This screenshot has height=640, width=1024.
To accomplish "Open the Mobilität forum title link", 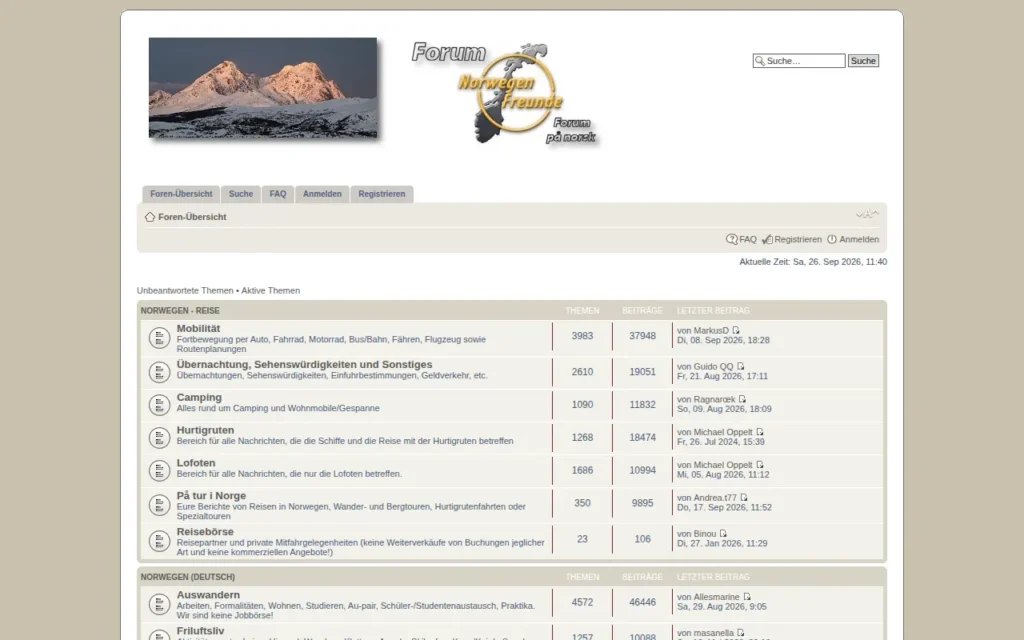I will pyautogui.click(x=198, y=328).
